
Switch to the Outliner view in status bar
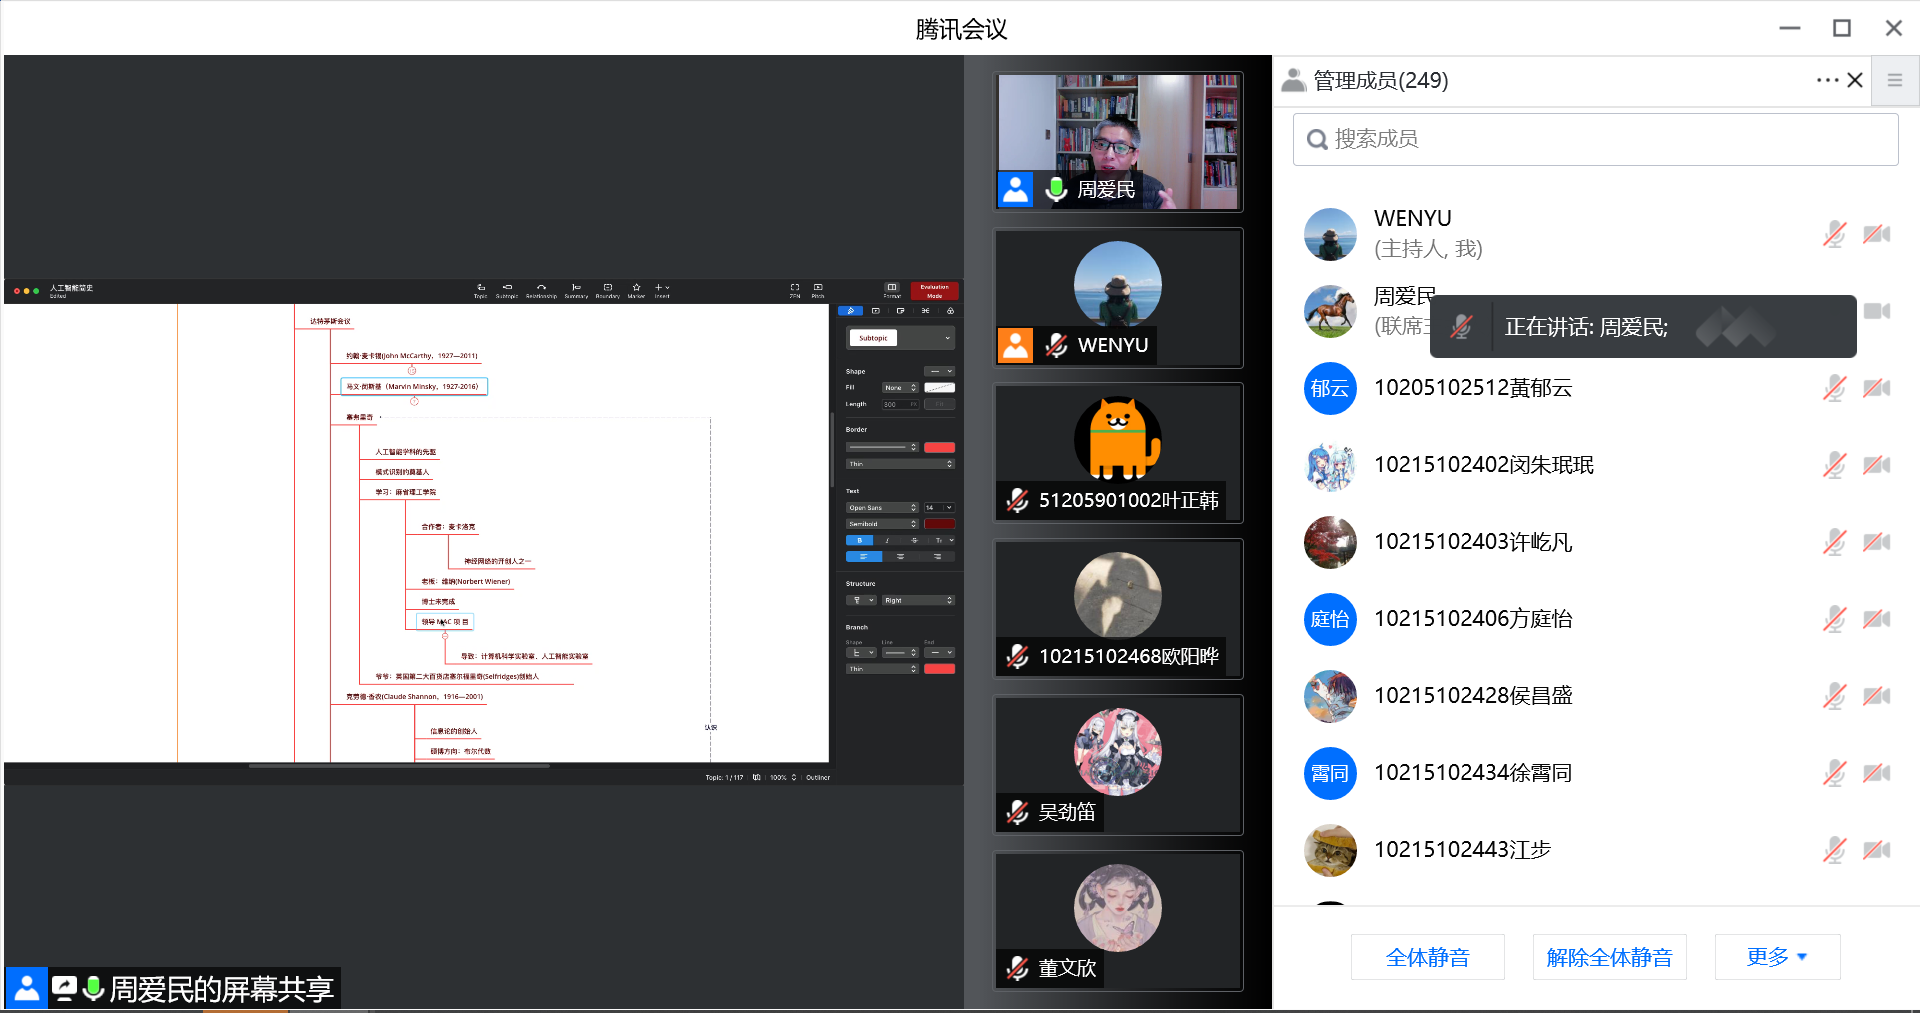pos(818,777)
